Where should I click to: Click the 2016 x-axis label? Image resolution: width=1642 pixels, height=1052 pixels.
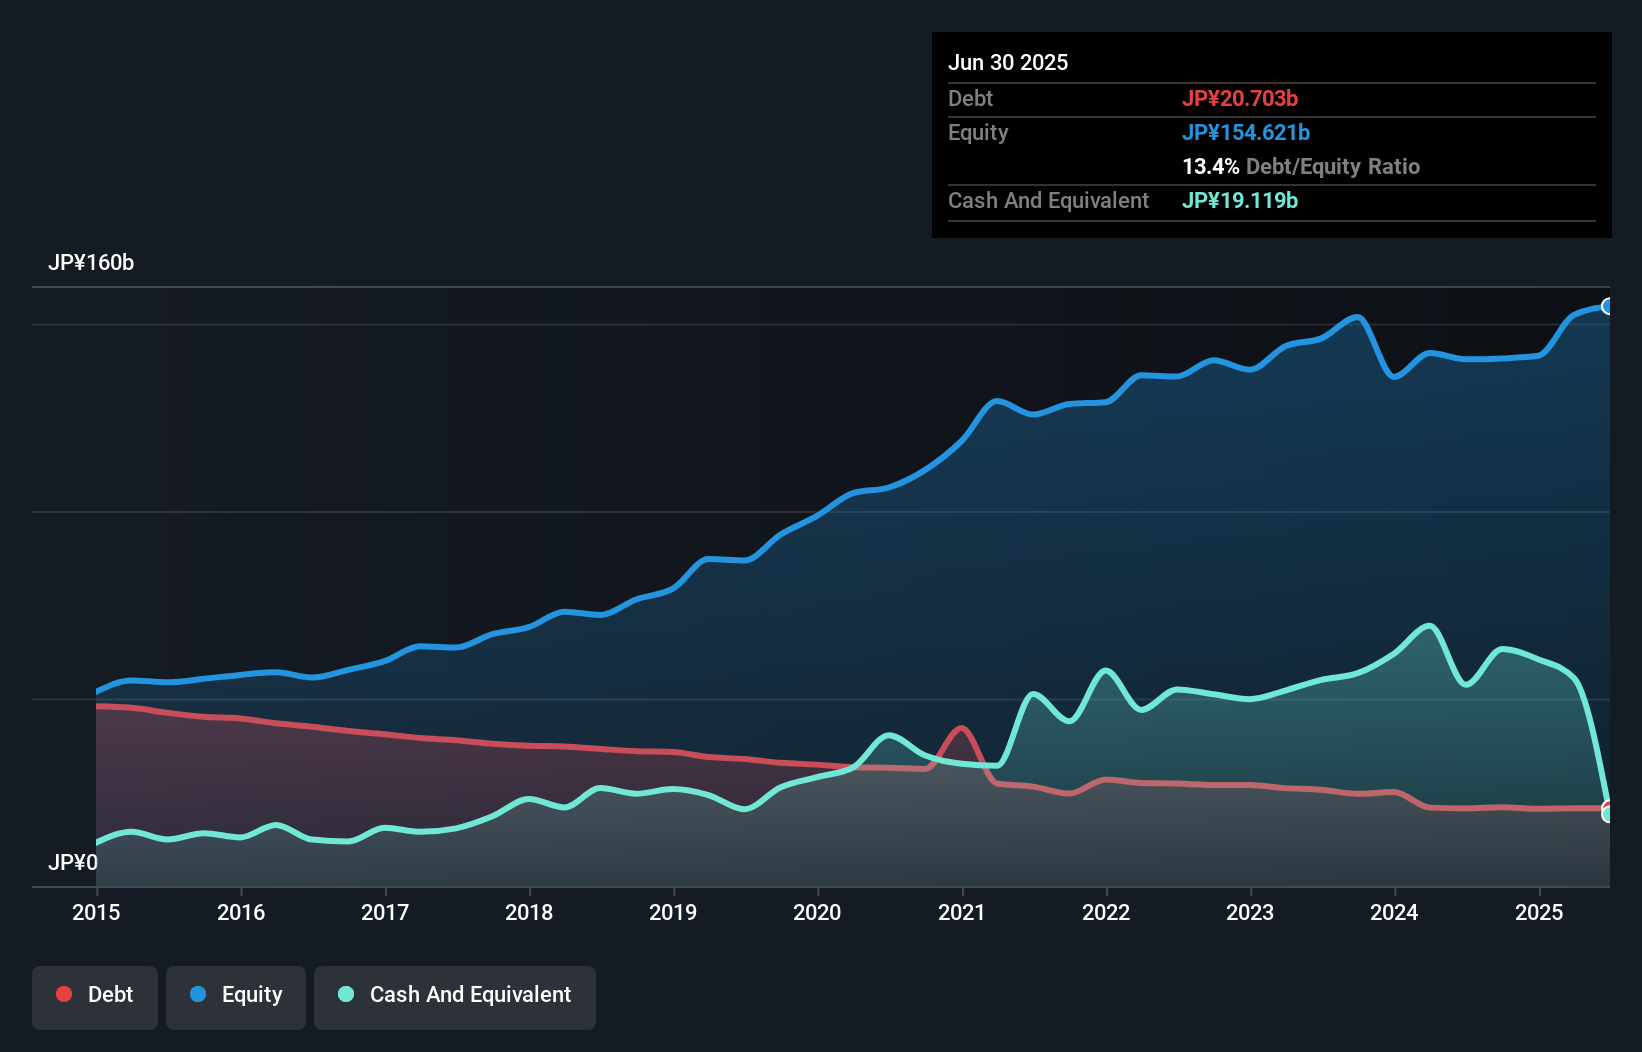[241, 912]
